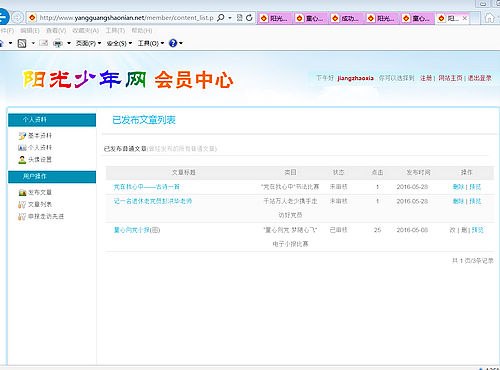The image size is (500, 370).
Task: Click the person avatar icon for 头像设置
Action: click(22, 160)
